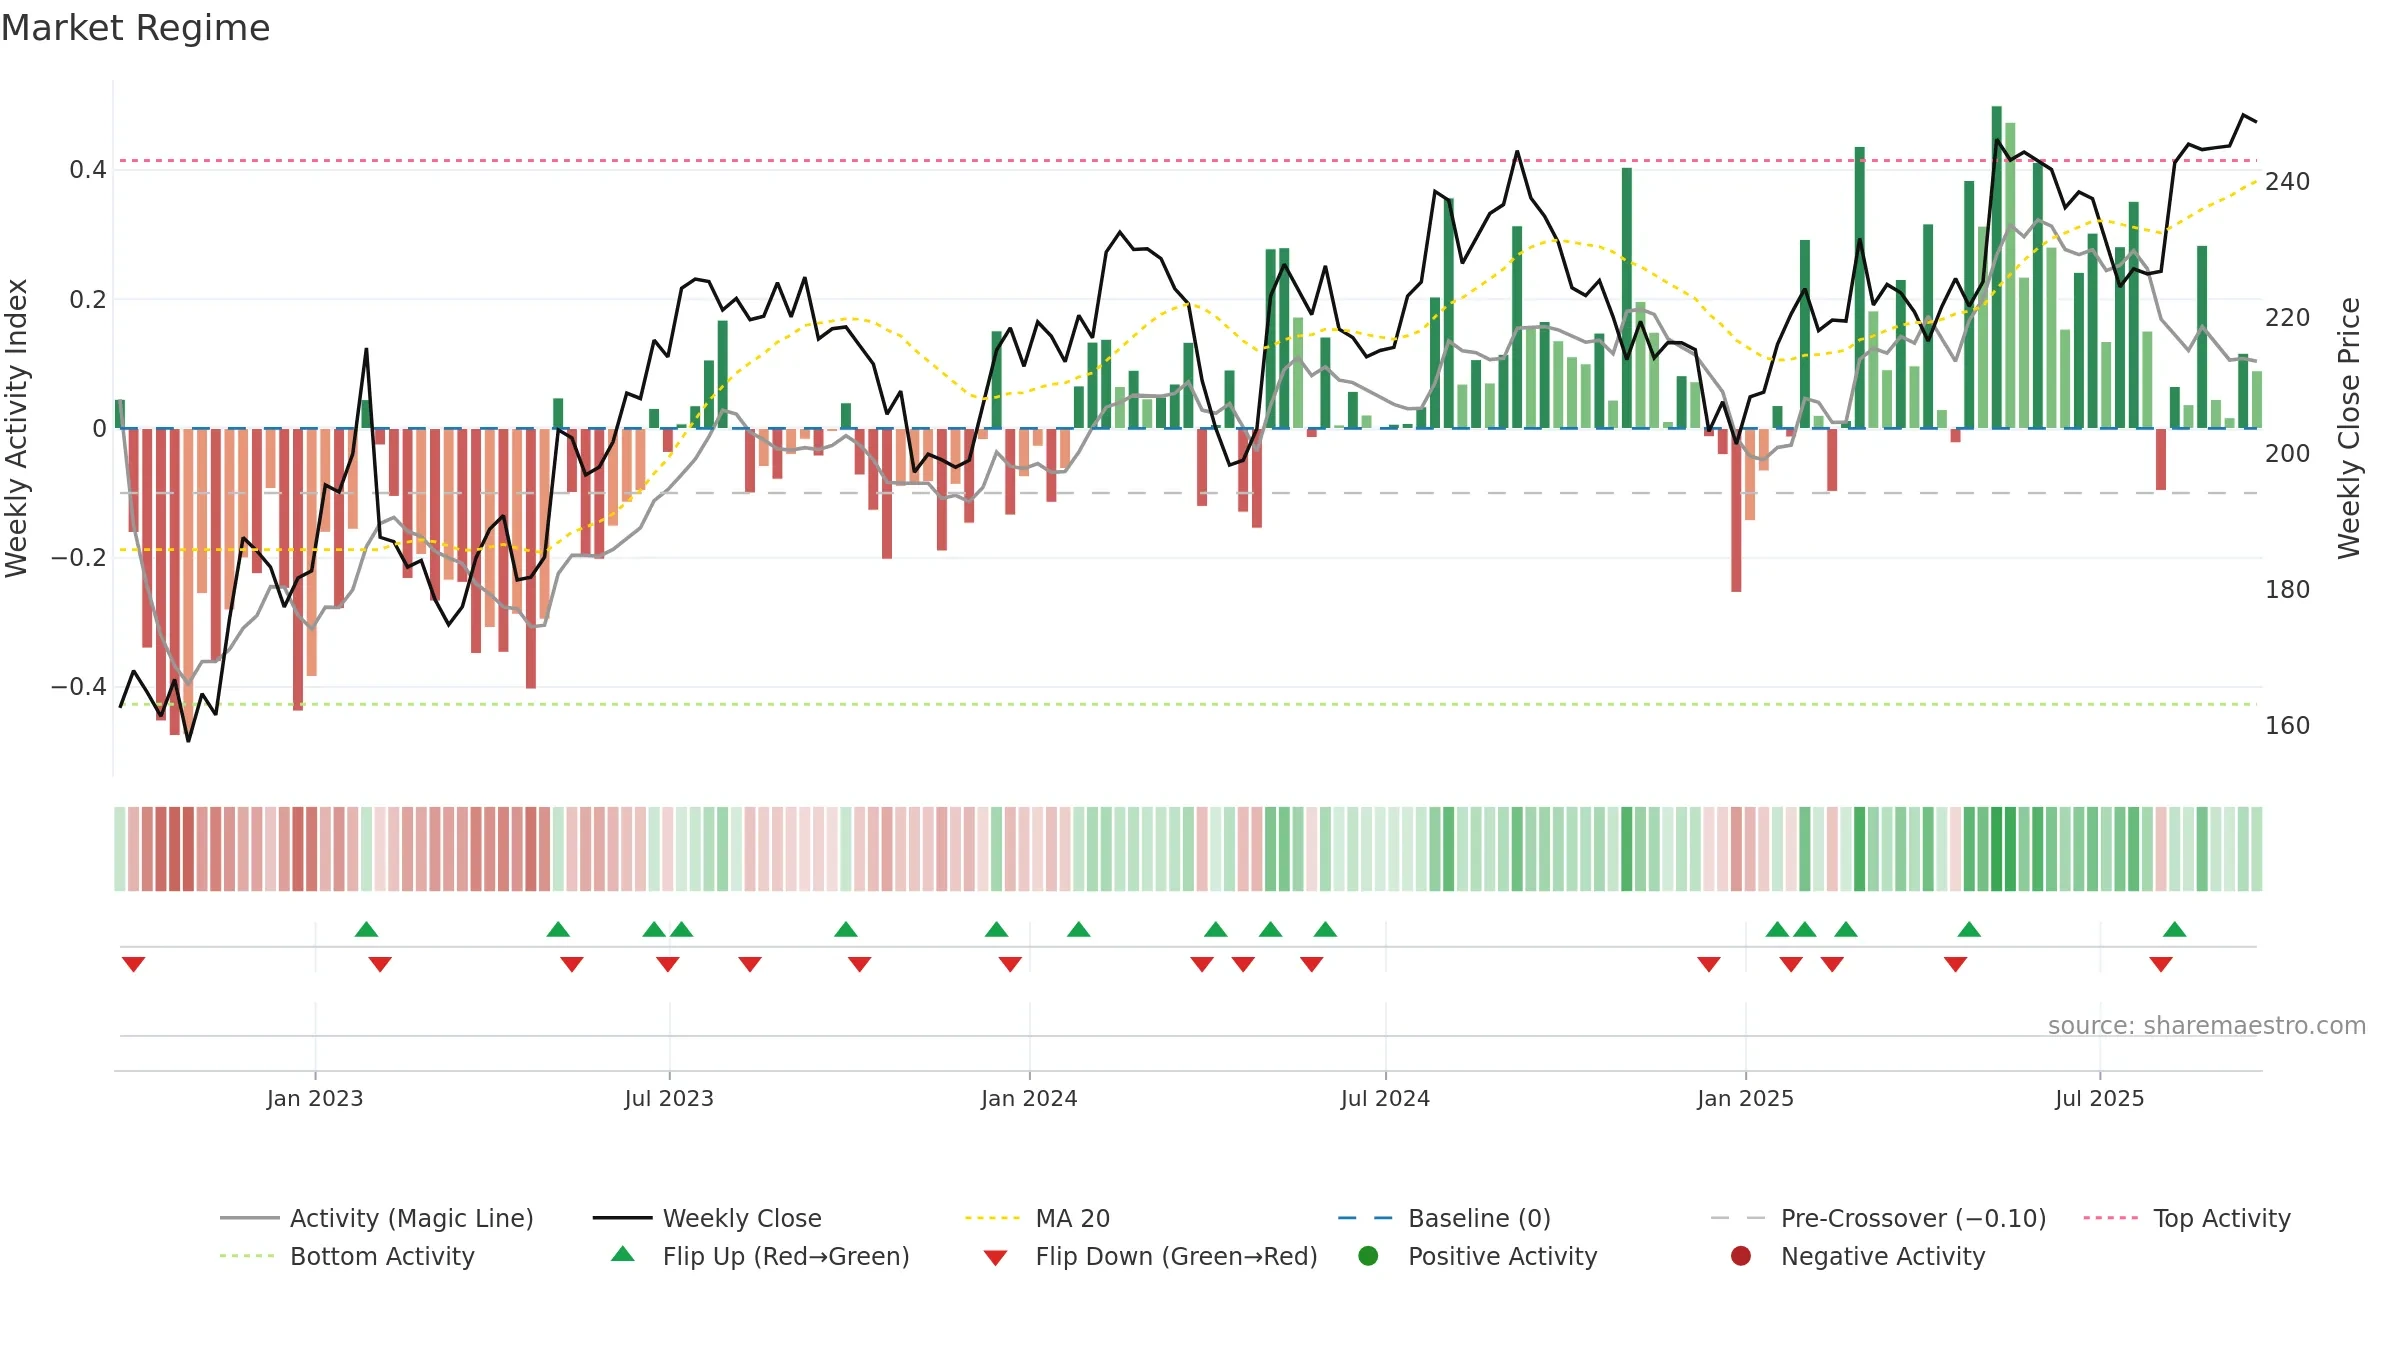This screenshot has width=2400, height=1350.
Task: Toggle Flip Up (Red→Green) legend entry
Action: [x=760, y=1256]
